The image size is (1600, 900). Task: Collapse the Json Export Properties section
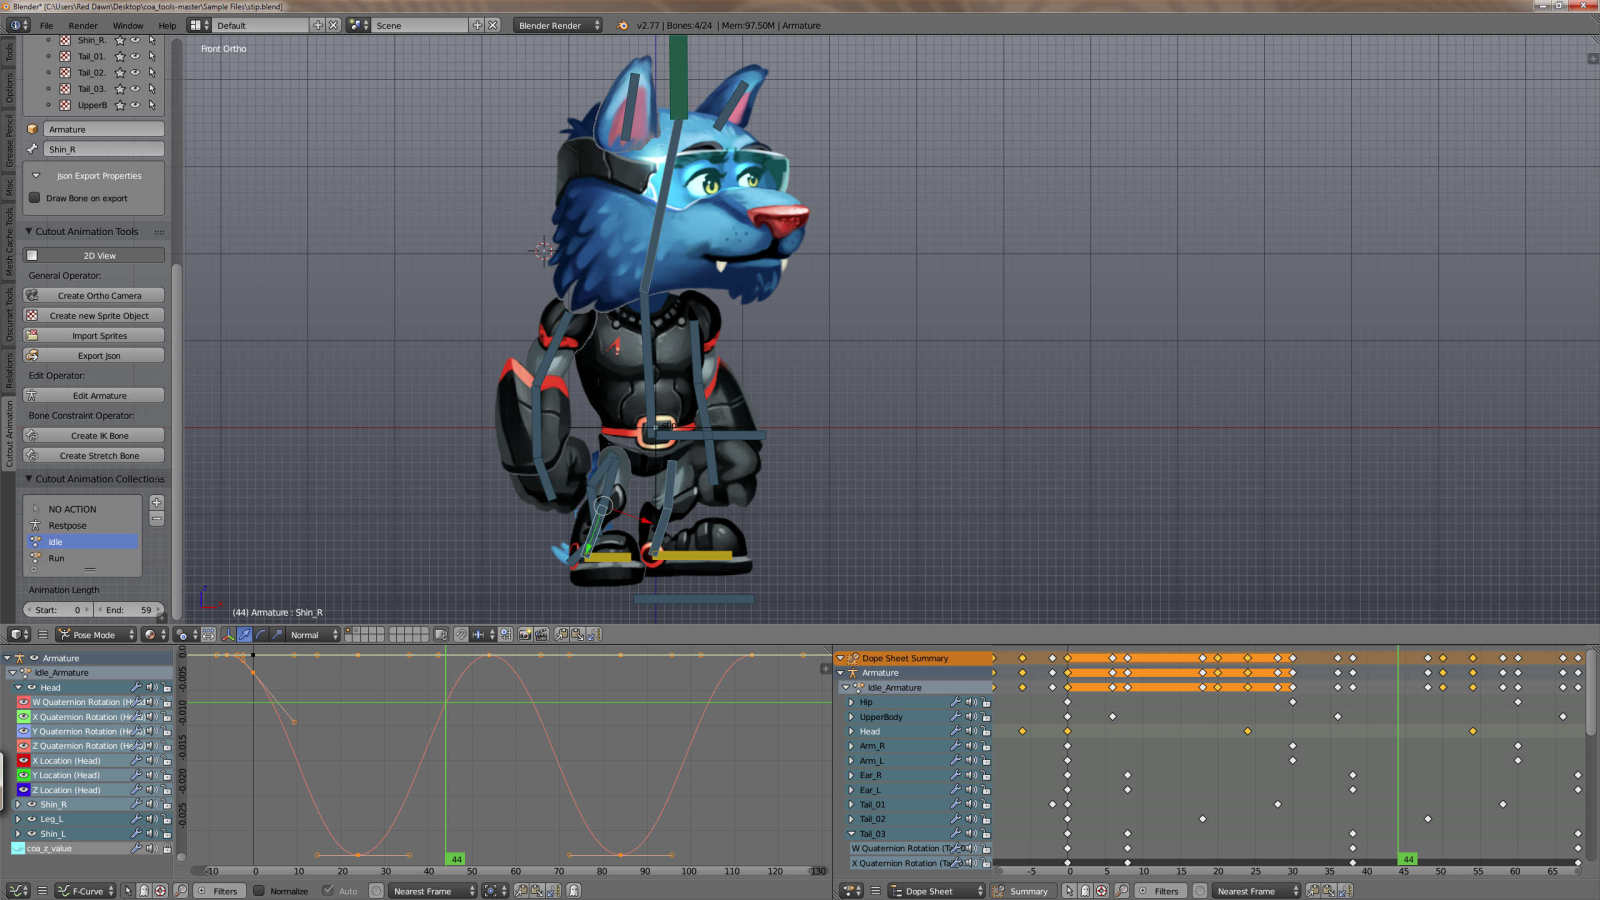pyautogui.click(x=37, y=175)
